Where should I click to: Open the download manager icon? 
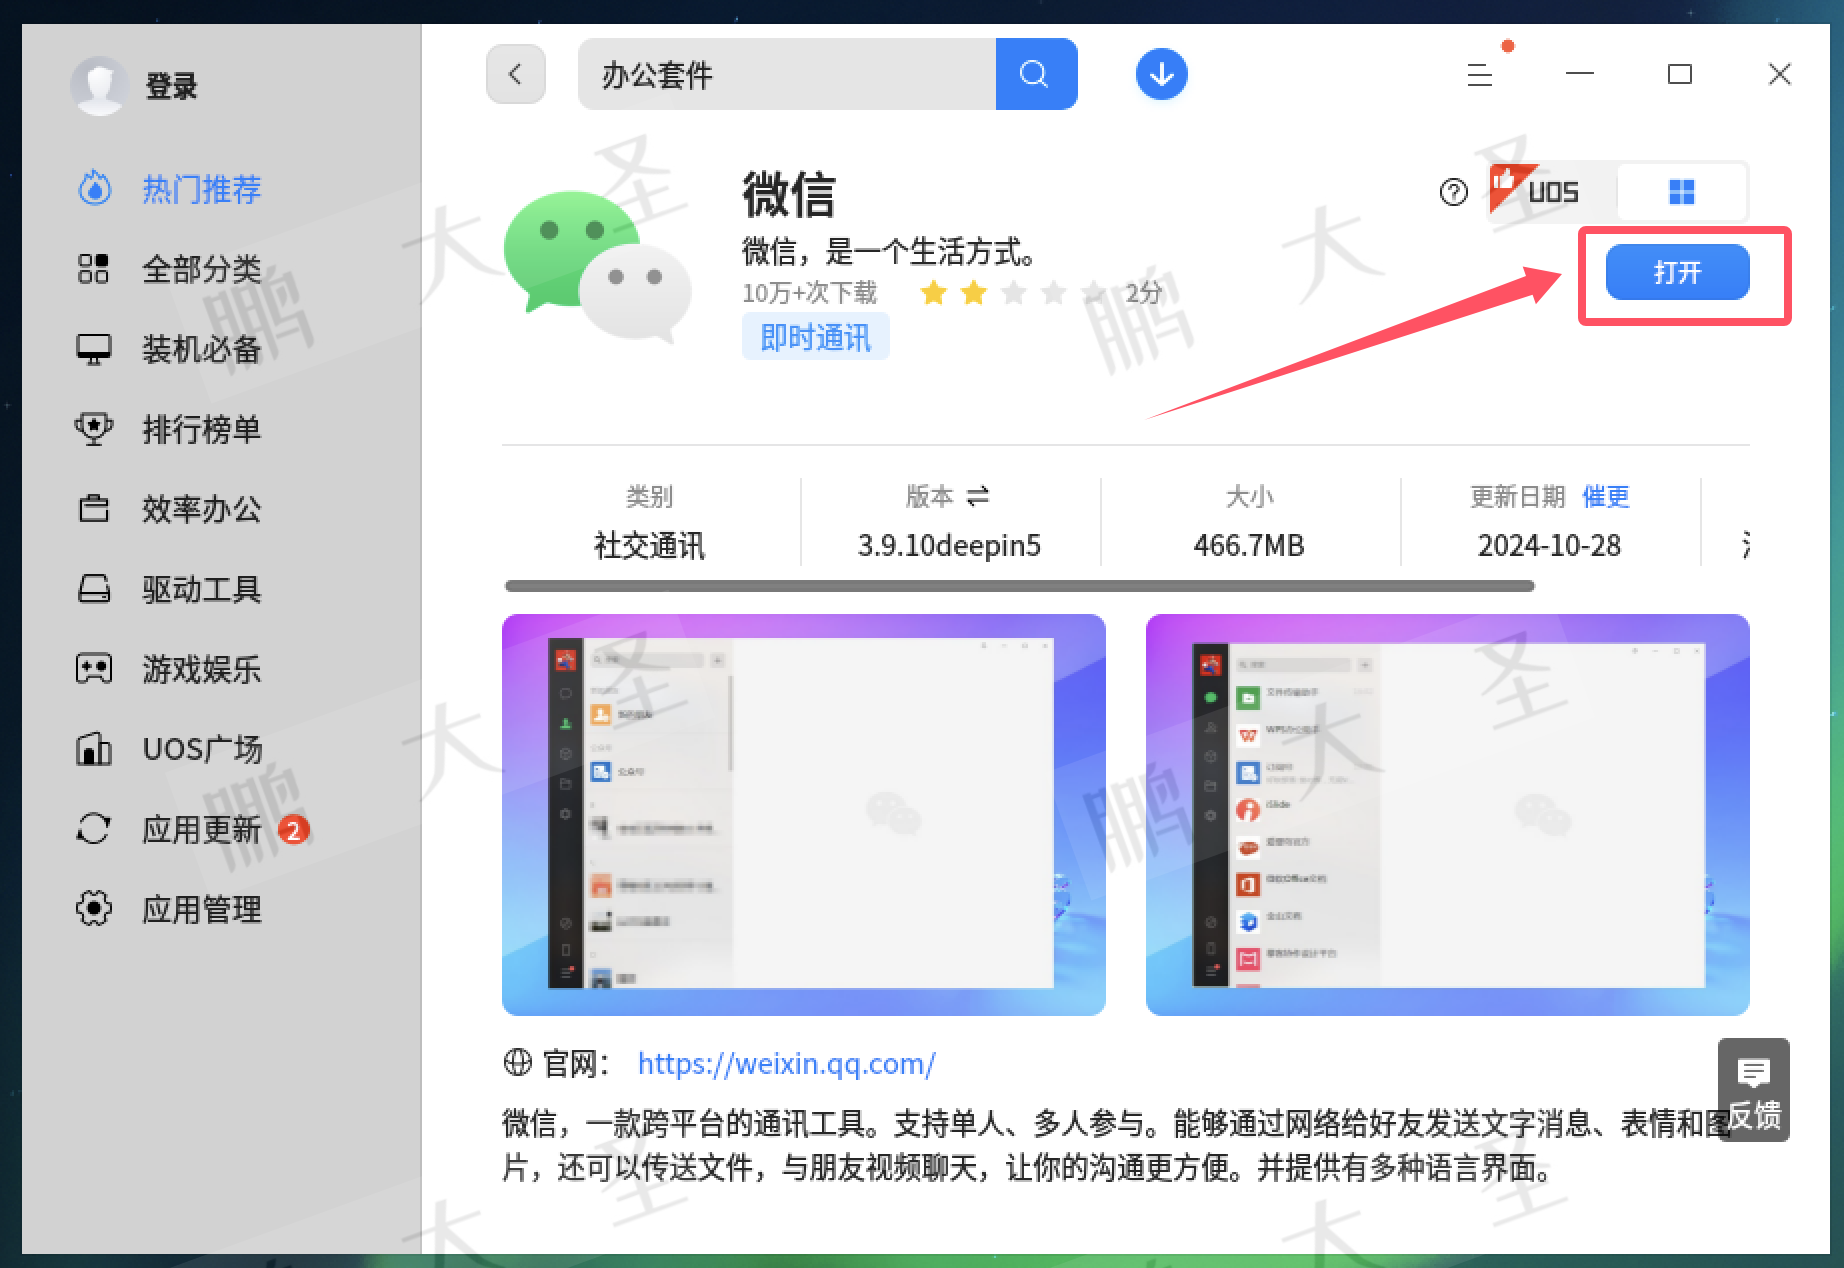[1161, 74]
